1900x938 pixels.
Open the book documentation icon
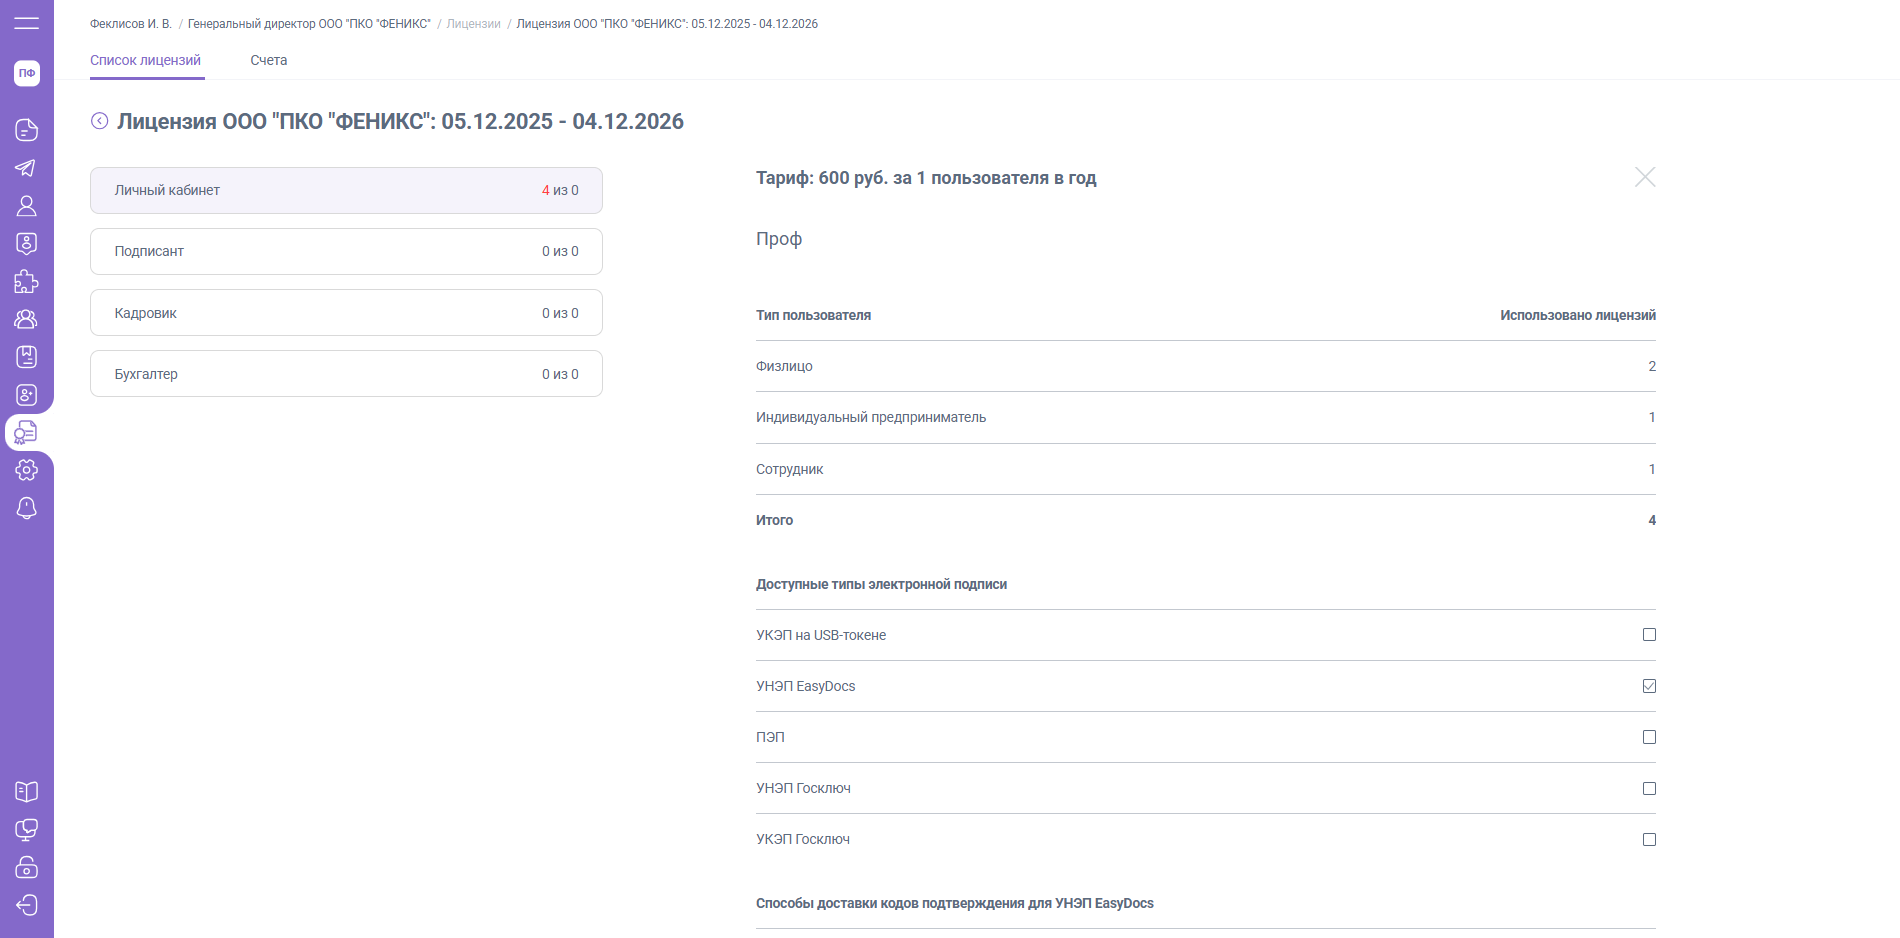[26, 791]
